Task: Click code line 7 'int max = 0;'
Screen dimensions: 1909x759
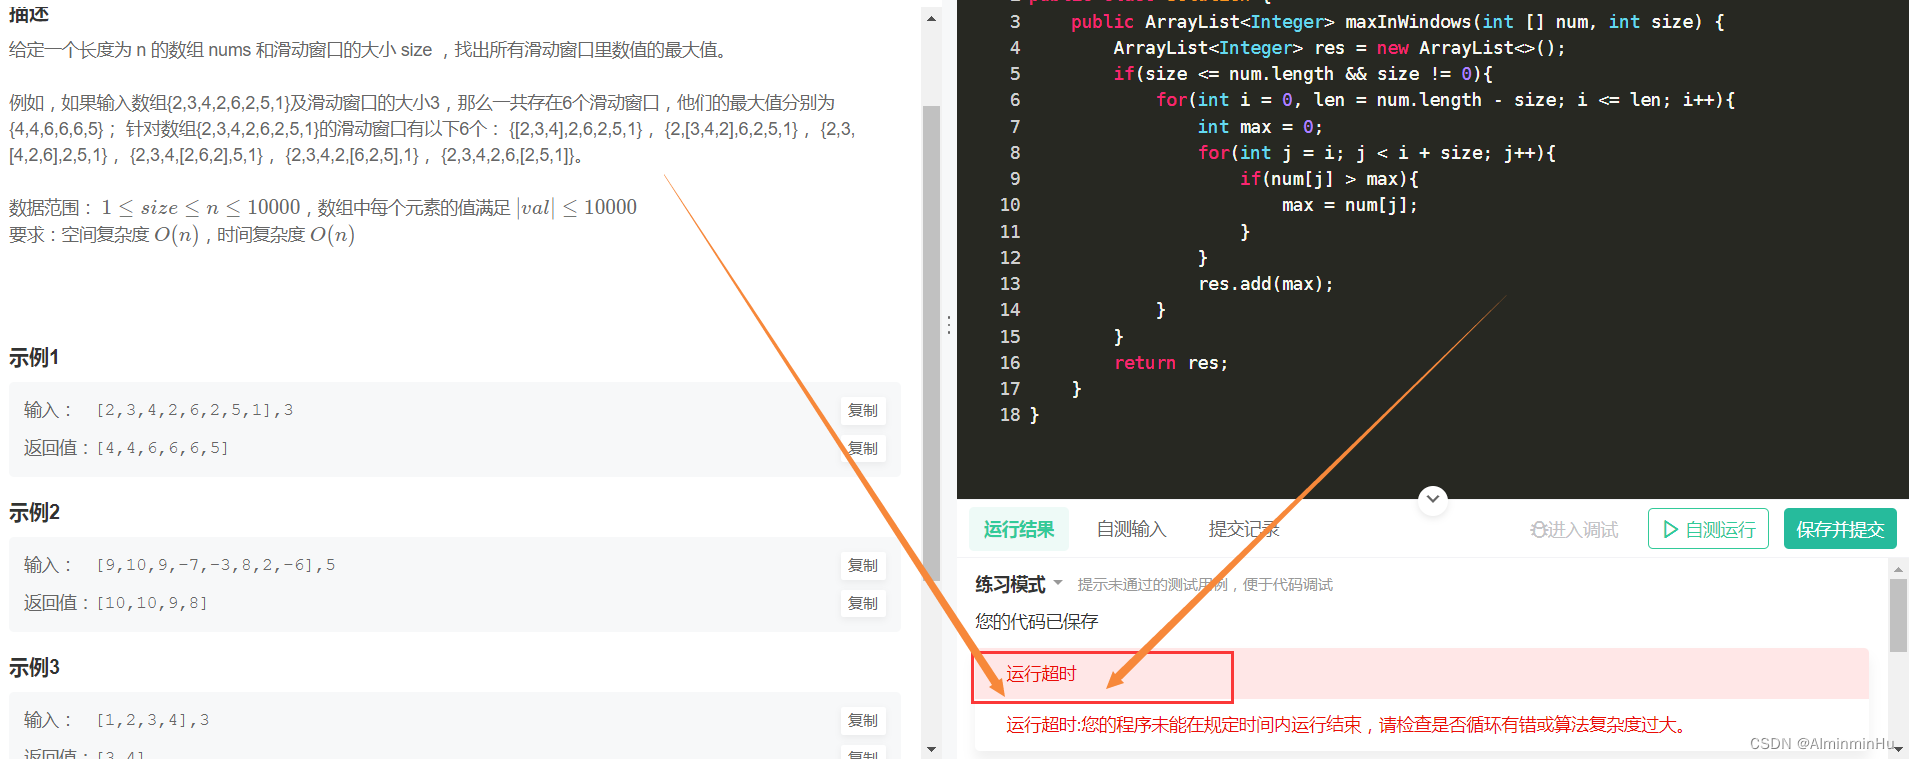Action: tap(1260, 127)
